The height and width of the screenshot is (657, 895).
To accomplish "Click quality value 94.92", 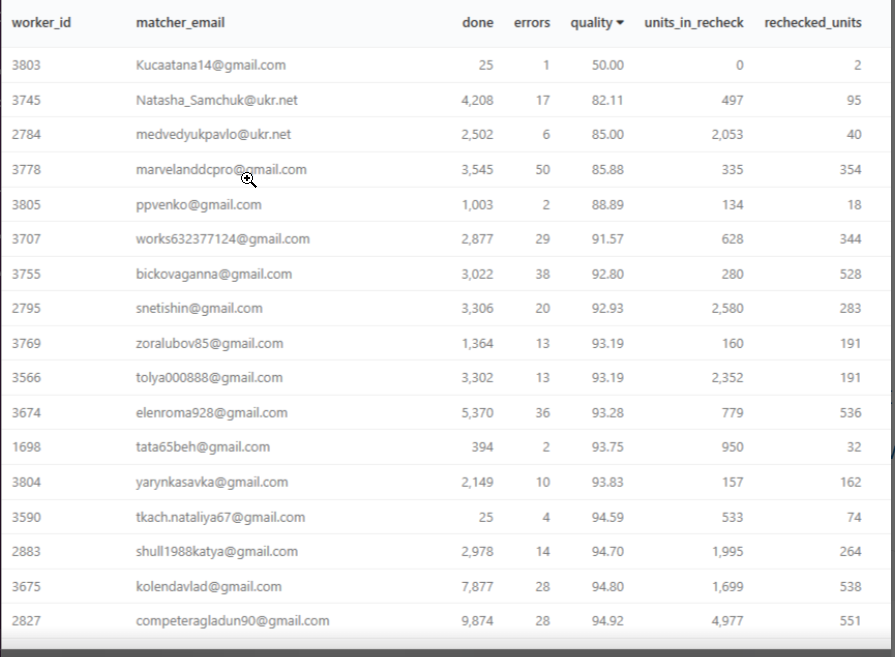I will click(x=607, y=621).
